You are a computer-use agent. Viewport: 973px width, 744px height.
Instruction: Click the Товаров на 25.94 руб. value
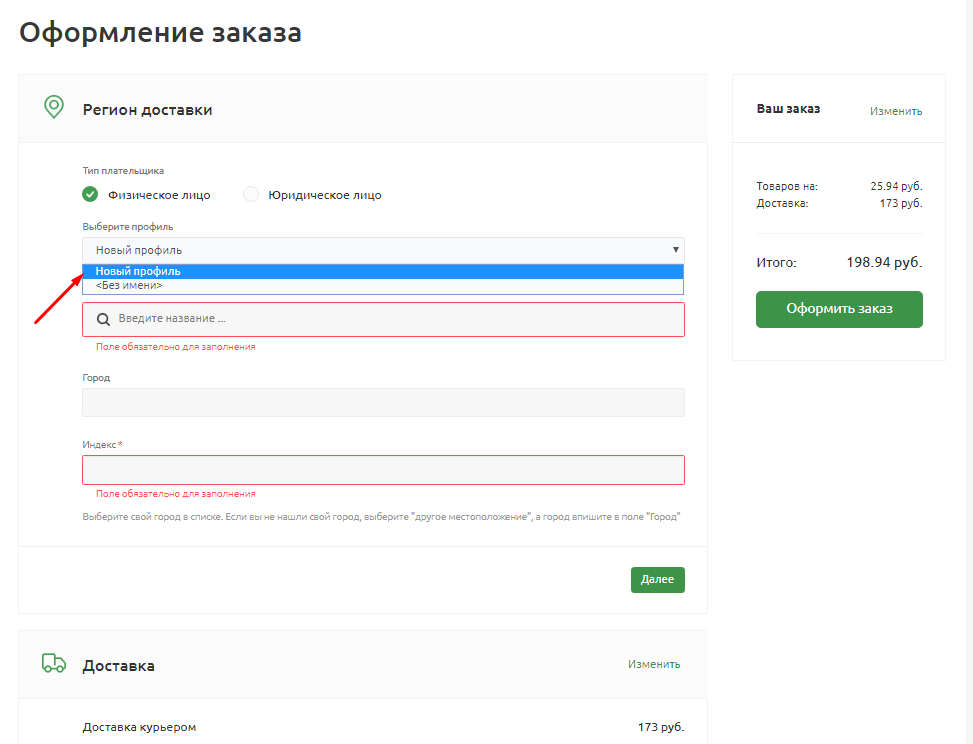coord(896,186)
